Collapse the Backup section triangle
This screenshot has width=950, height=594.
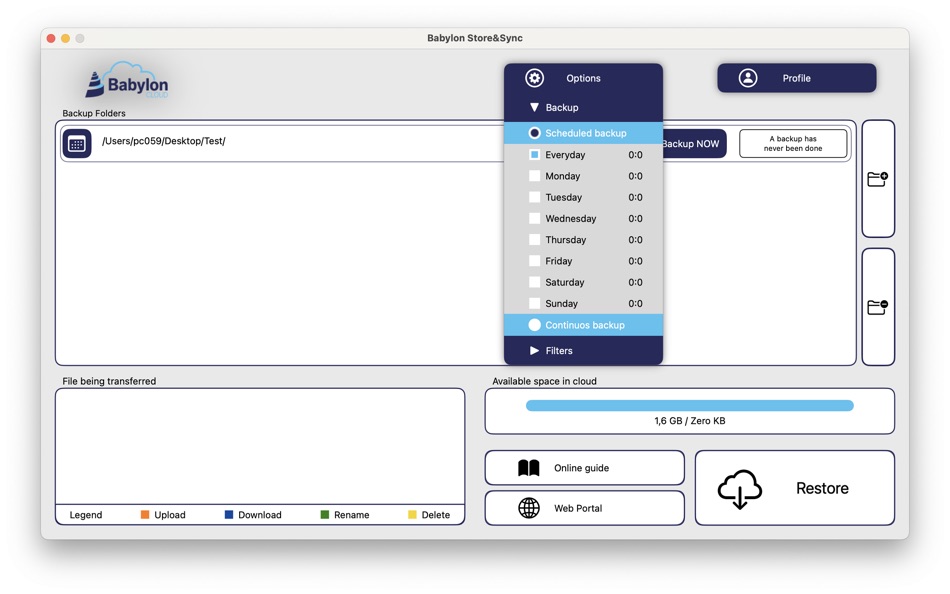click(534, 107)
